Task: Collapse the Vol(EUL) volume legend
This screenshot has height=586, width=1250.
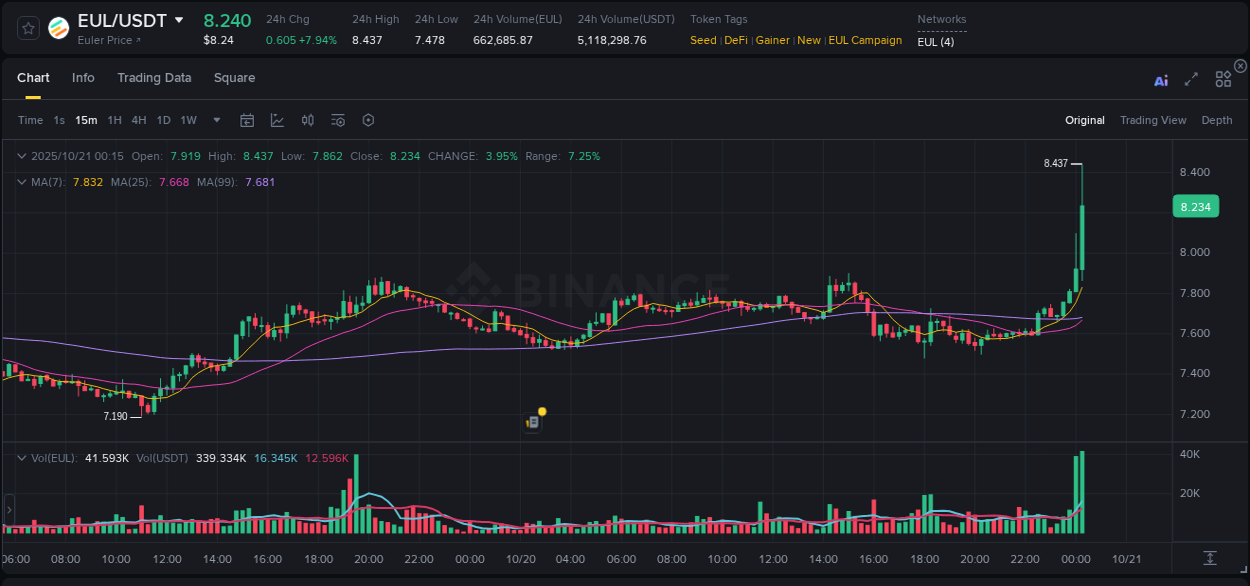Action: (22, 458)
